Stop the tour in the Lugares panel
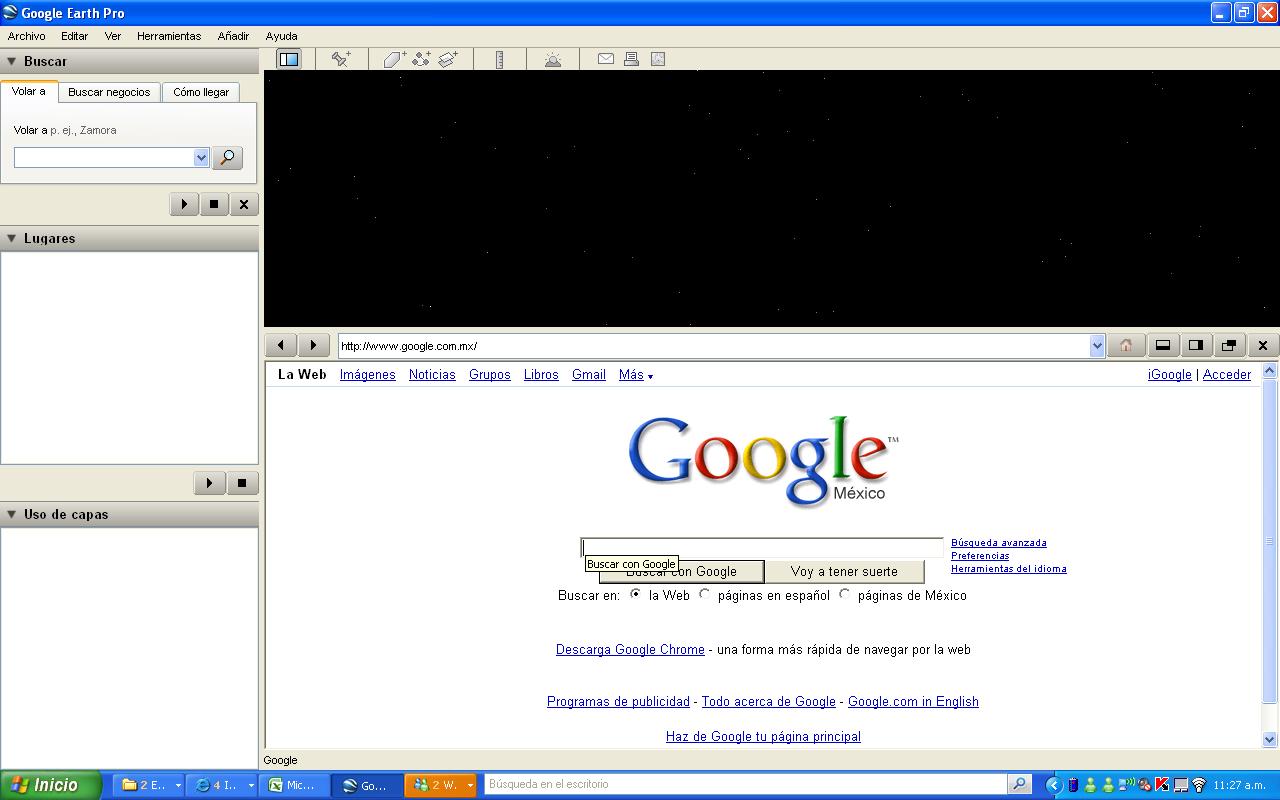Screen dimensions: 1280x800 (x=242, y=483)
